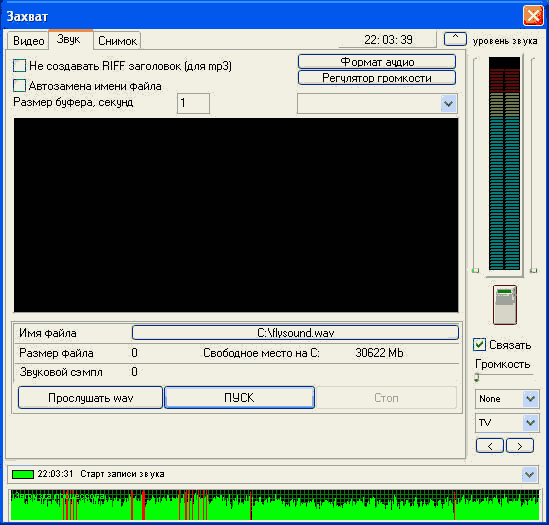Expand the empty dropdown under Регулятор громкости
549x525 pixels.
tap(377, 104)
